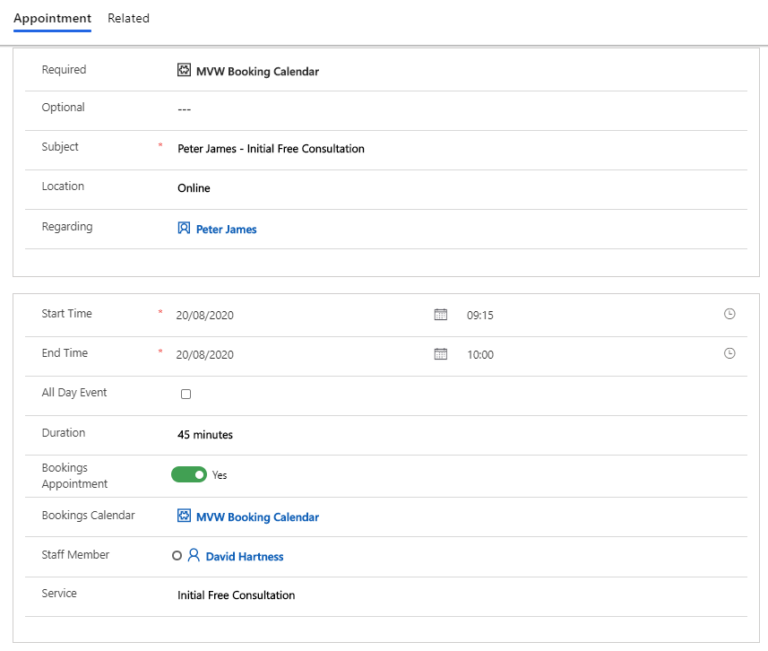Open the MVW Booking Calendar link

point(257,517)
